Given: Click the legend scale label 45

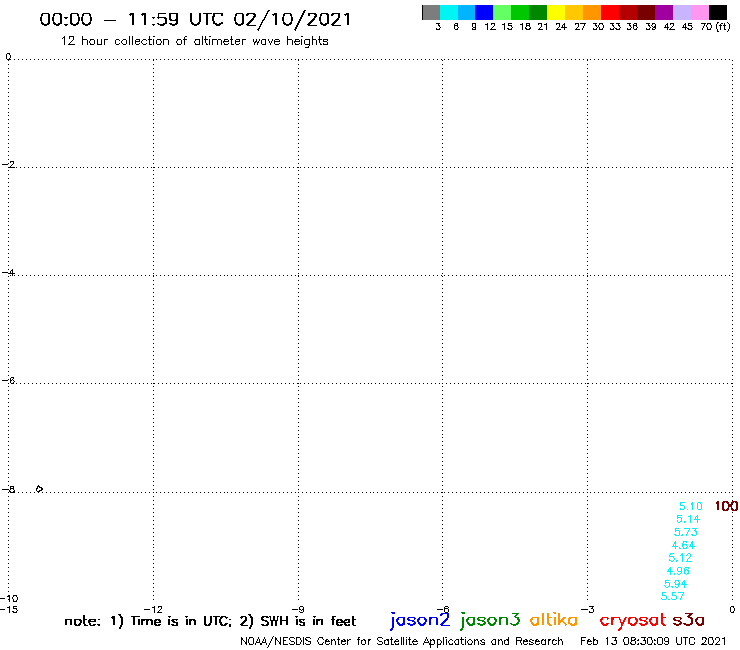Looking at the screenshot, I should (x=687, y=27).
